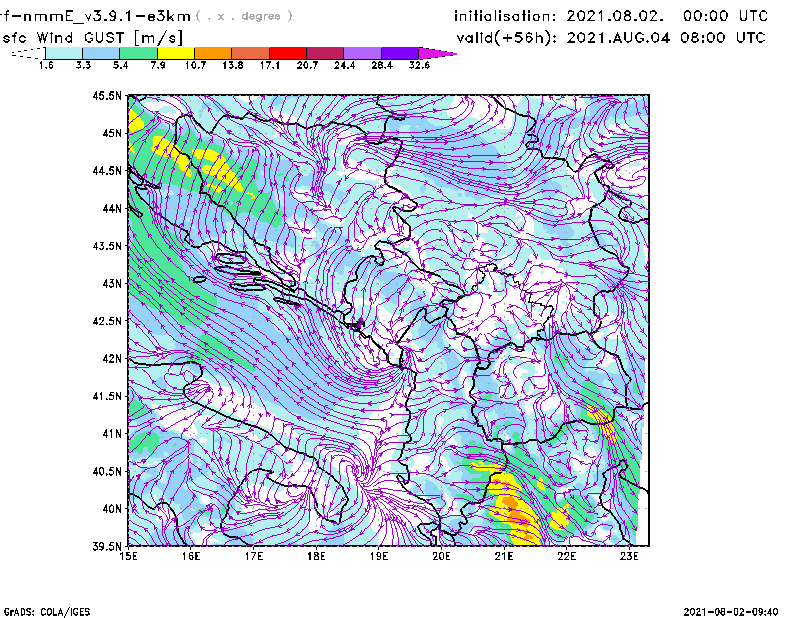Click the 'GrADS: COLA/IGES' credit text
This screenshot has width=800, height=618.
47,612
